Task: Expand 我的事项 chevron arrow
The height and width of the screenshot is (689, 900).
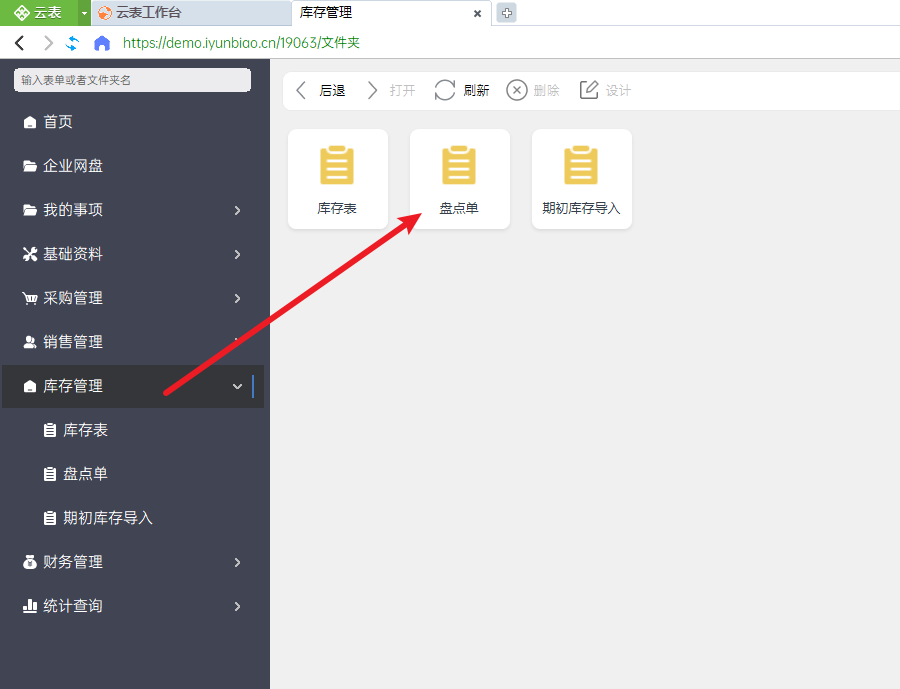Action: 238,210
